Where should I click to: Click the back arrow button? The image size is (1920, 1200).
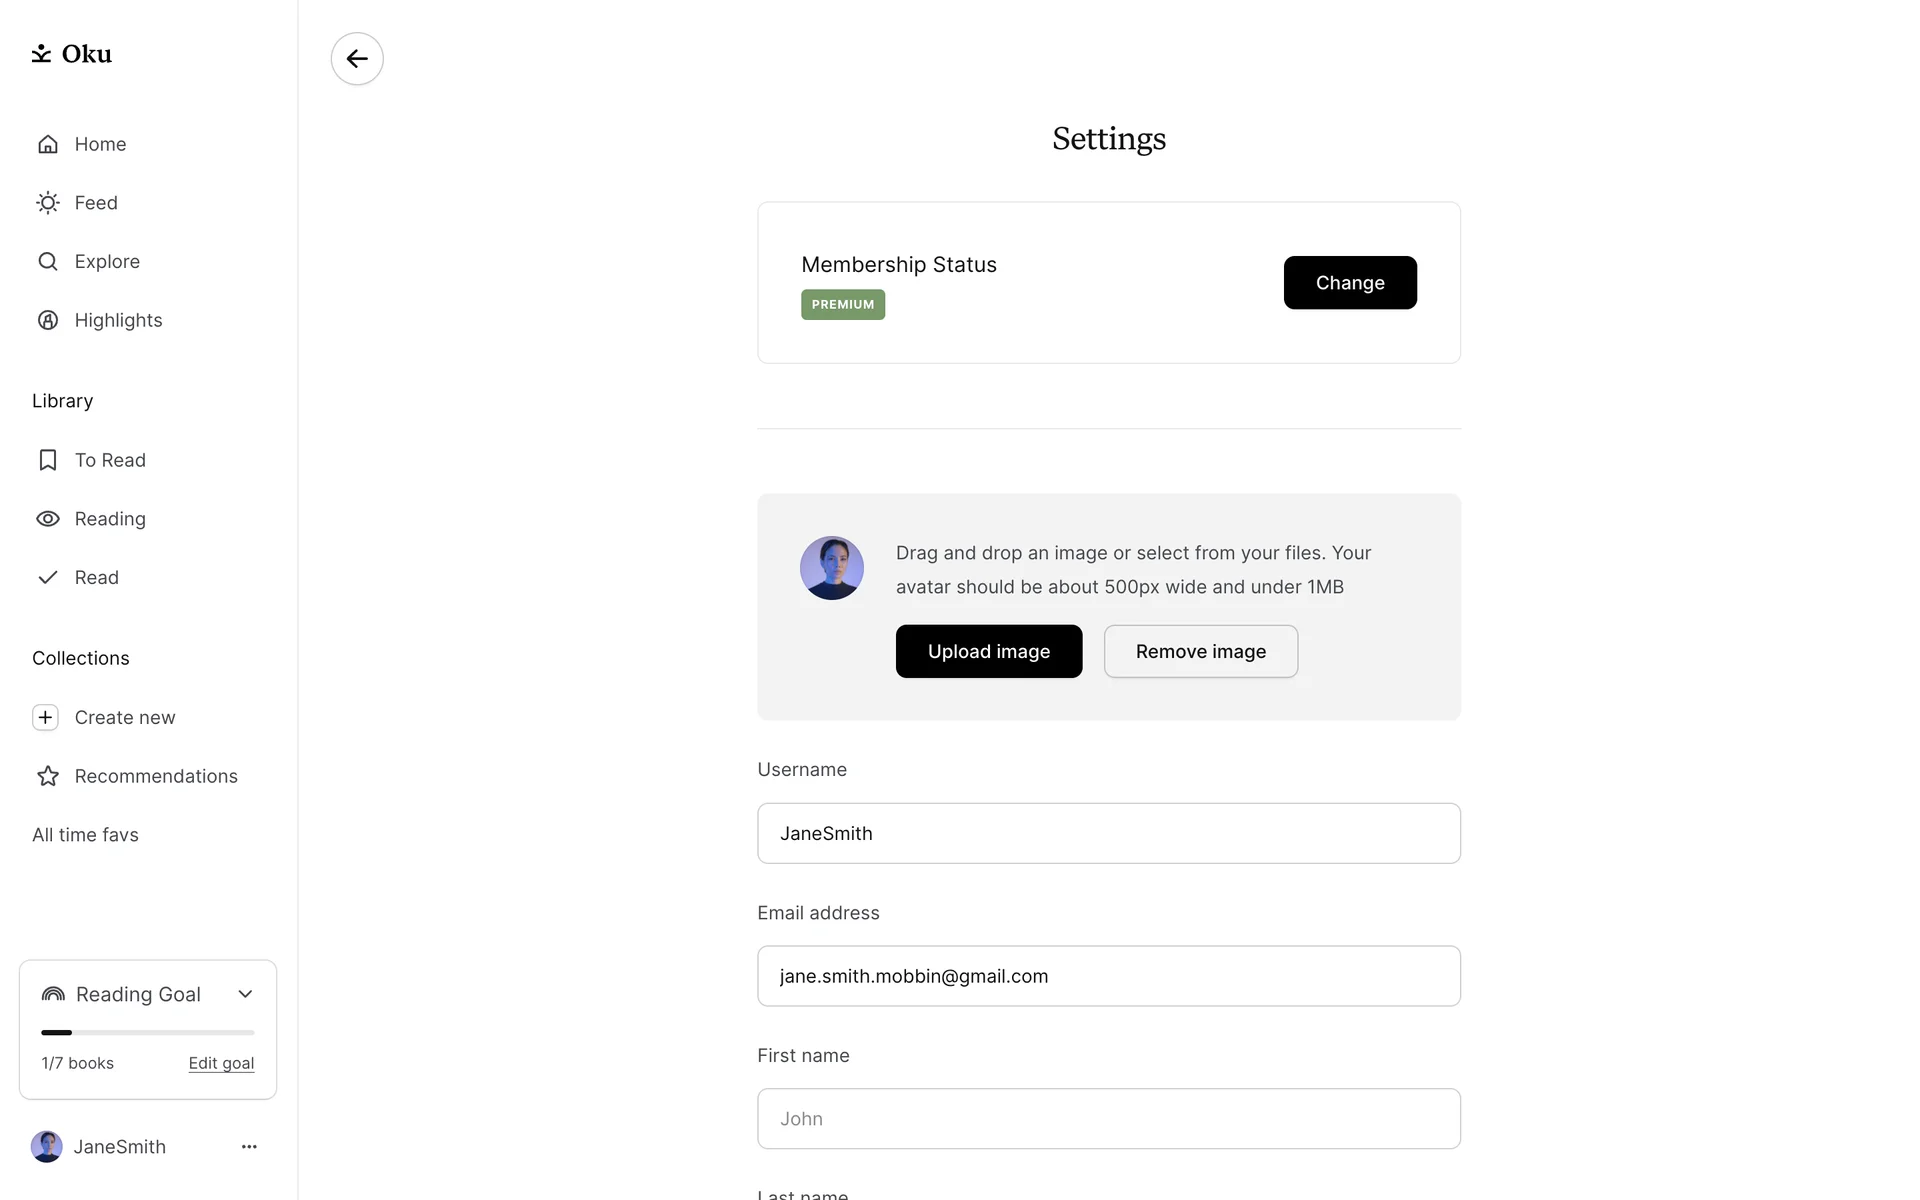click(357, 59)
